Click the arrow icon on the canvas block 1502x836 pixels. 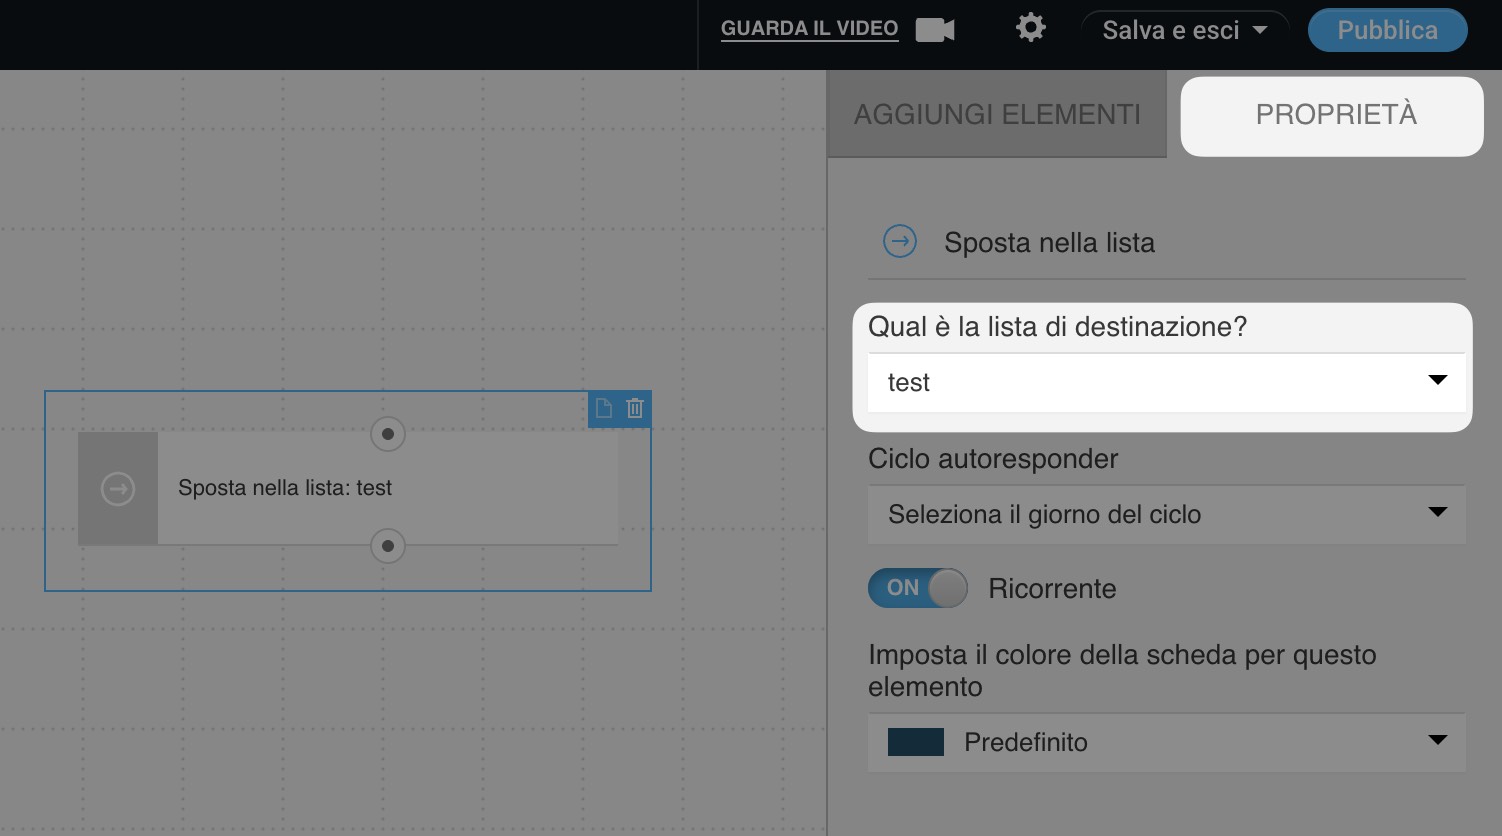(x=118, y=488)
